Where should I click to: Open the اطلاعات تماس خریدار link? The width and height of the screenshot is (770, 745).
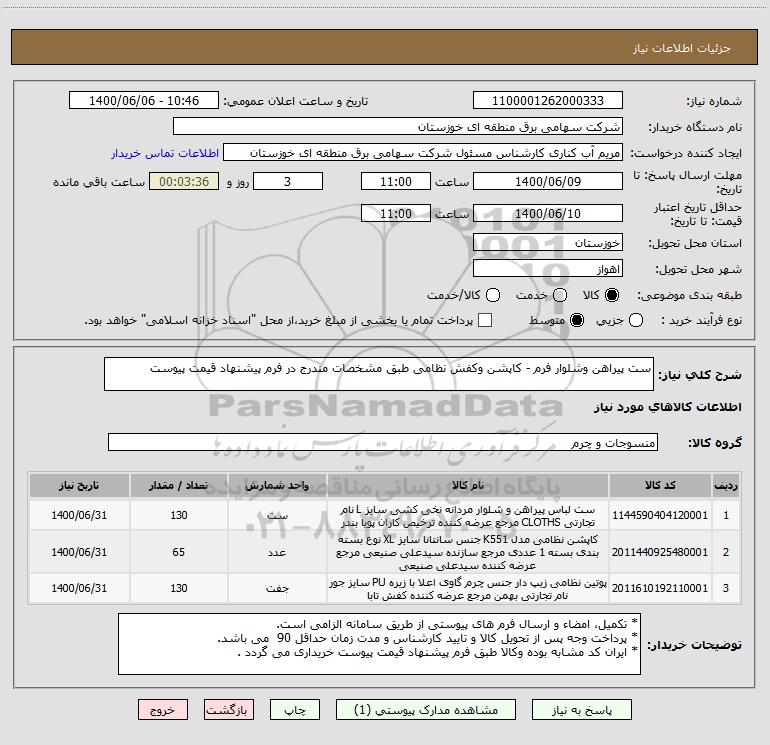(x=165, y=153)
